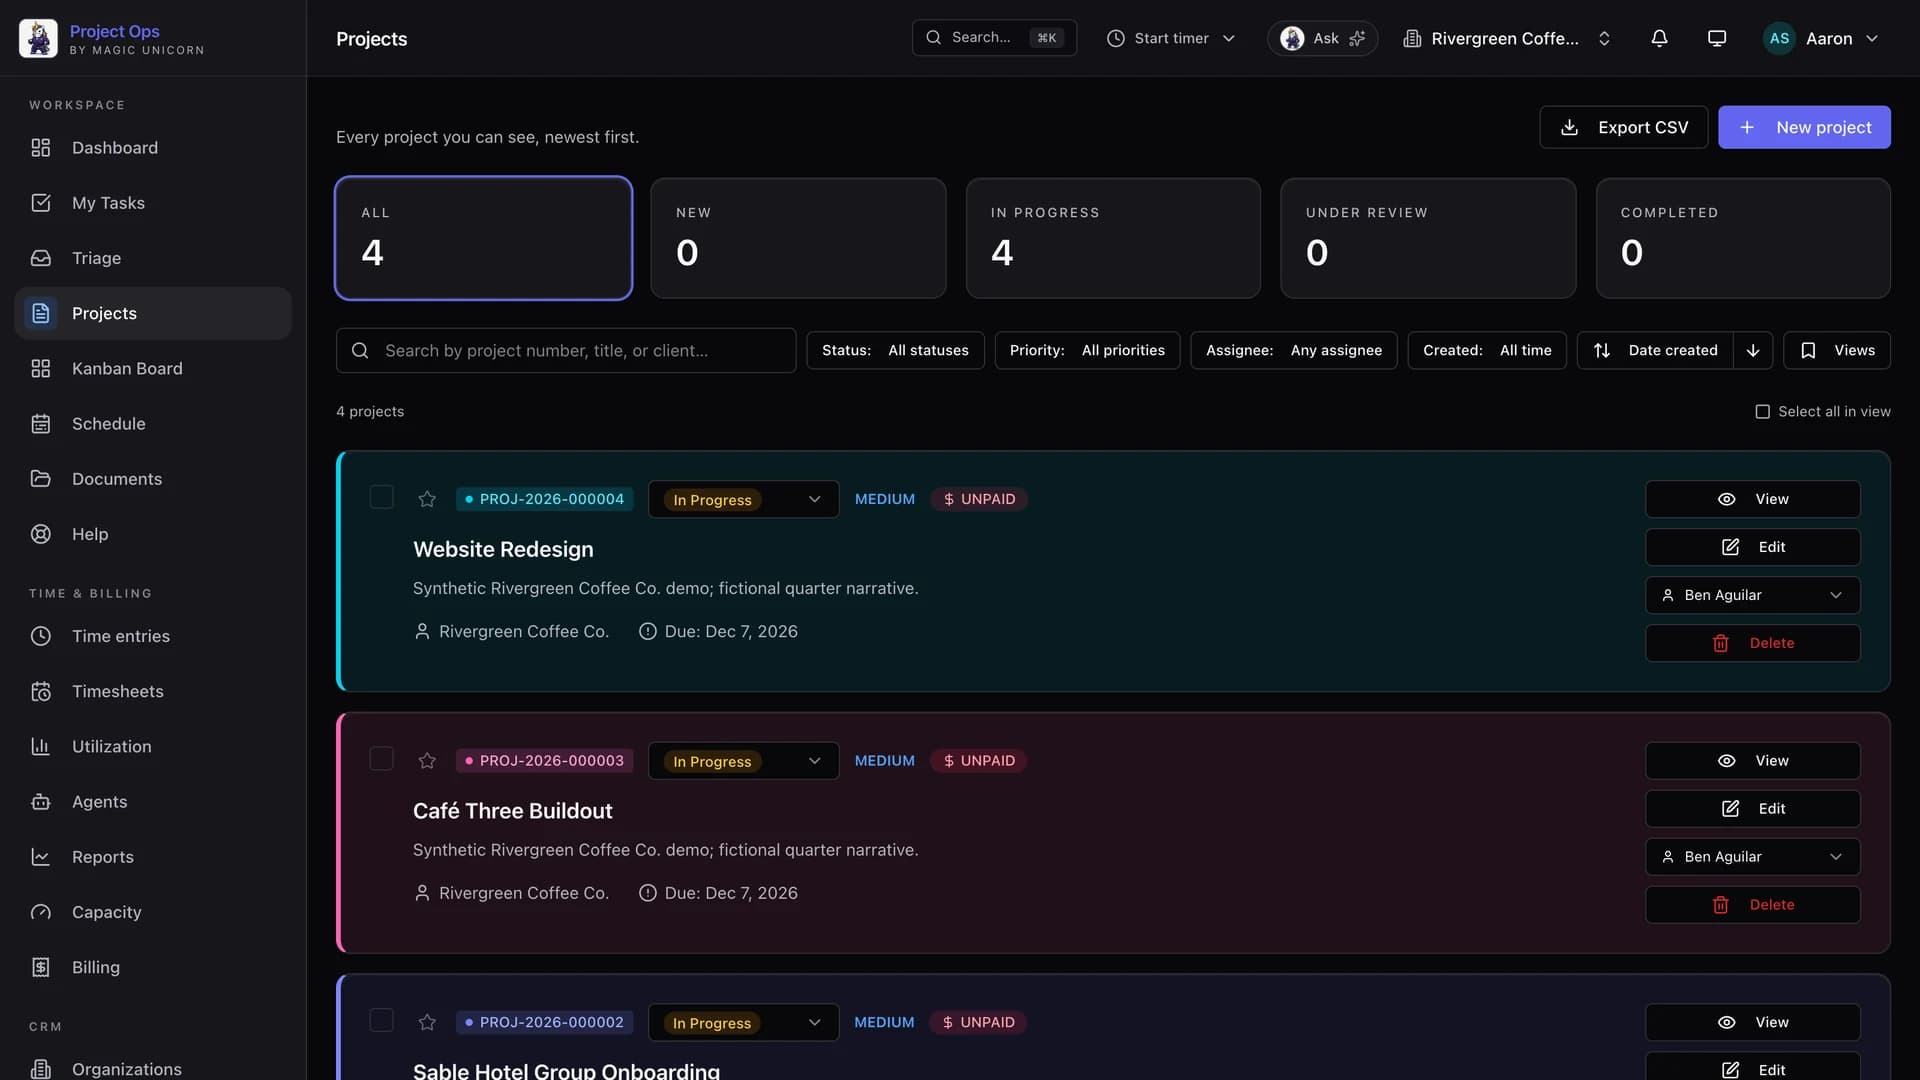Image resolution: width=1920 pixels, height=1080 pixels.
Task: Open Capacity page
Action: click(x=153, y=912)
